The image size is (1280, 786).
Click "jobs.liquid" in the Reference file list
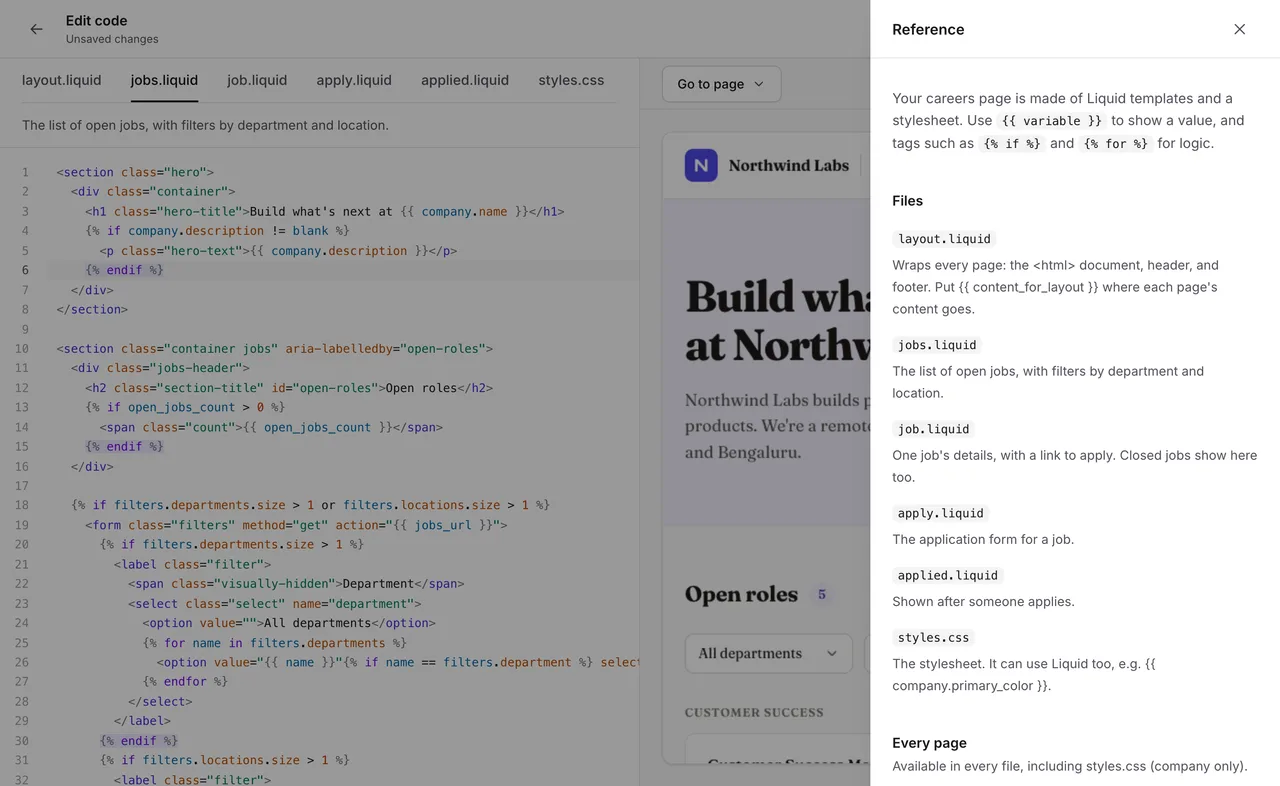coord(937,345)
